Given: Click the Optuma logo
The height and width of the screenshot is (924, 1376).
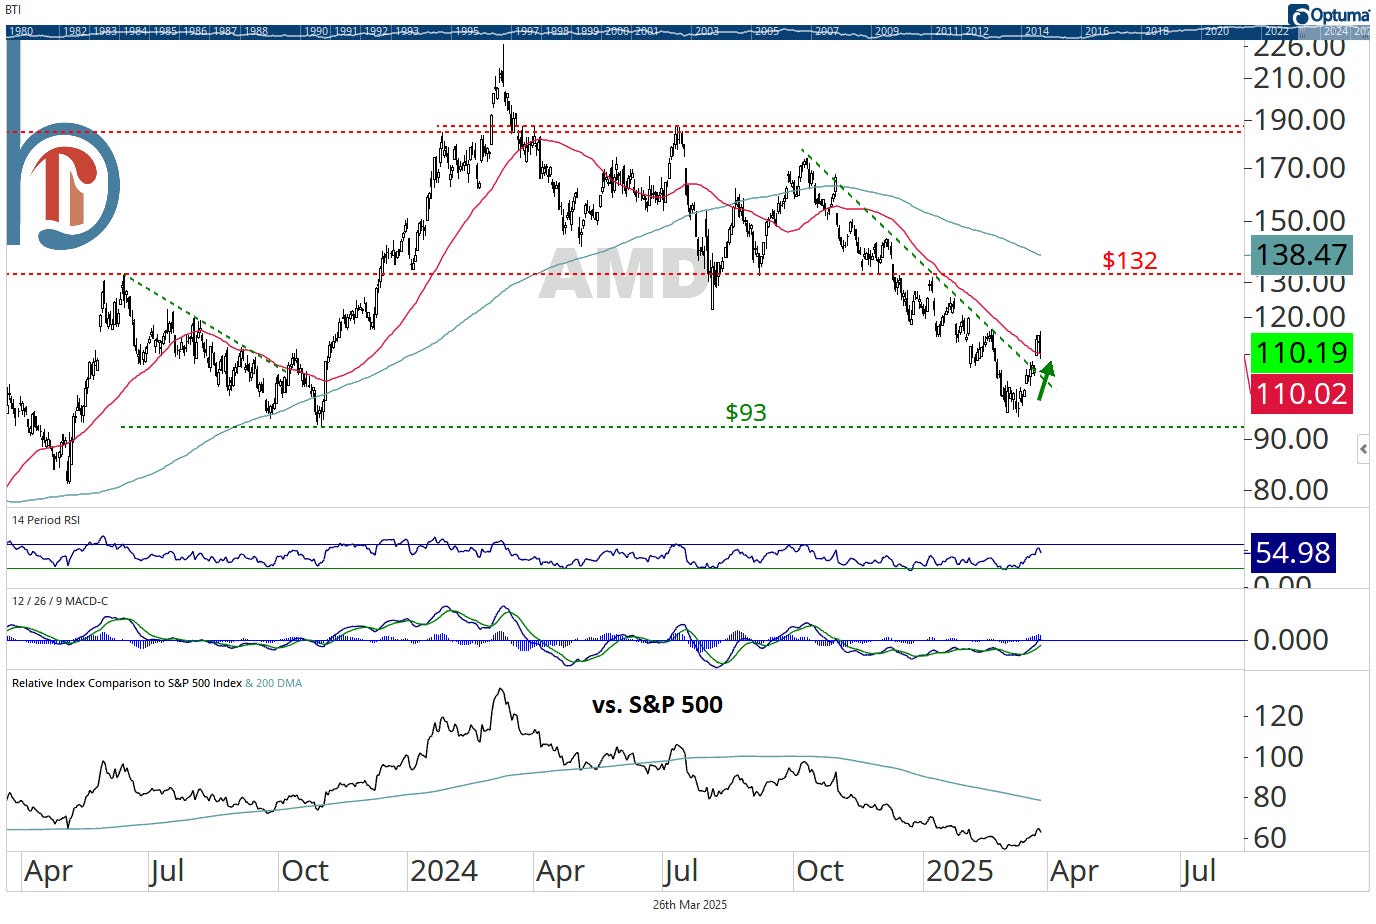Looking at the screenshot, I should pyautogui.click(x=1329, y=14).
